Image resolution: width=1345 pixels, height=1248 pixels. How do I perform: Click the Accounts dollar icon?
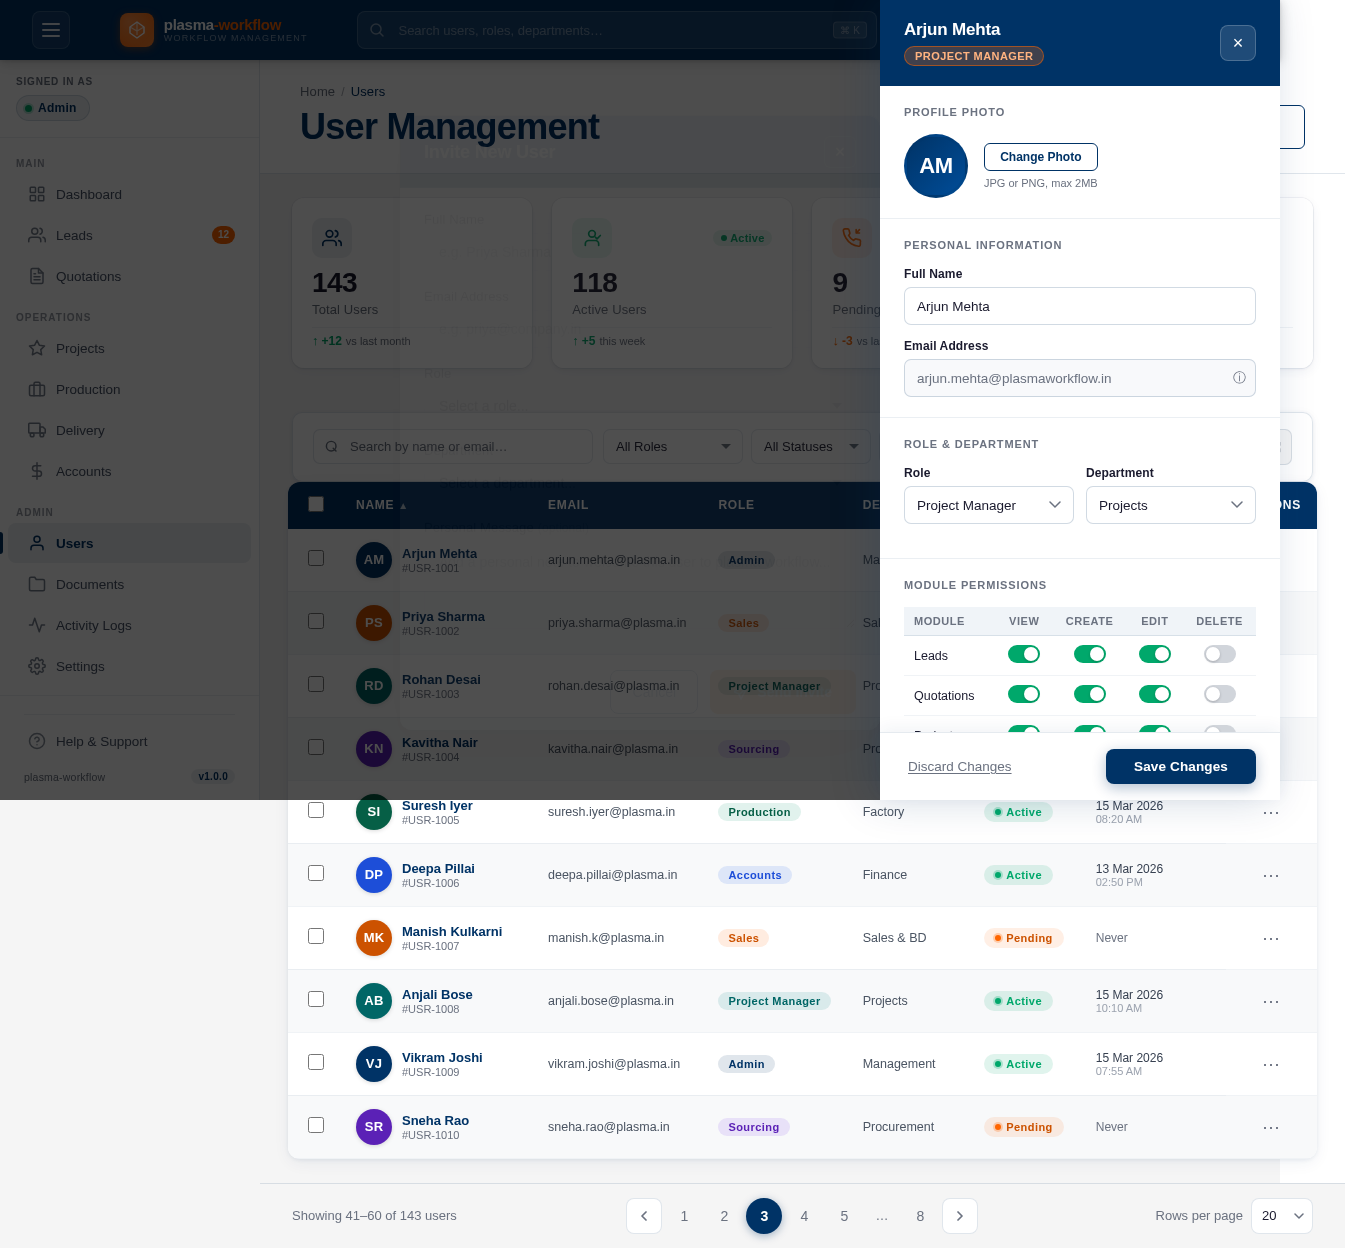[37, 471]
